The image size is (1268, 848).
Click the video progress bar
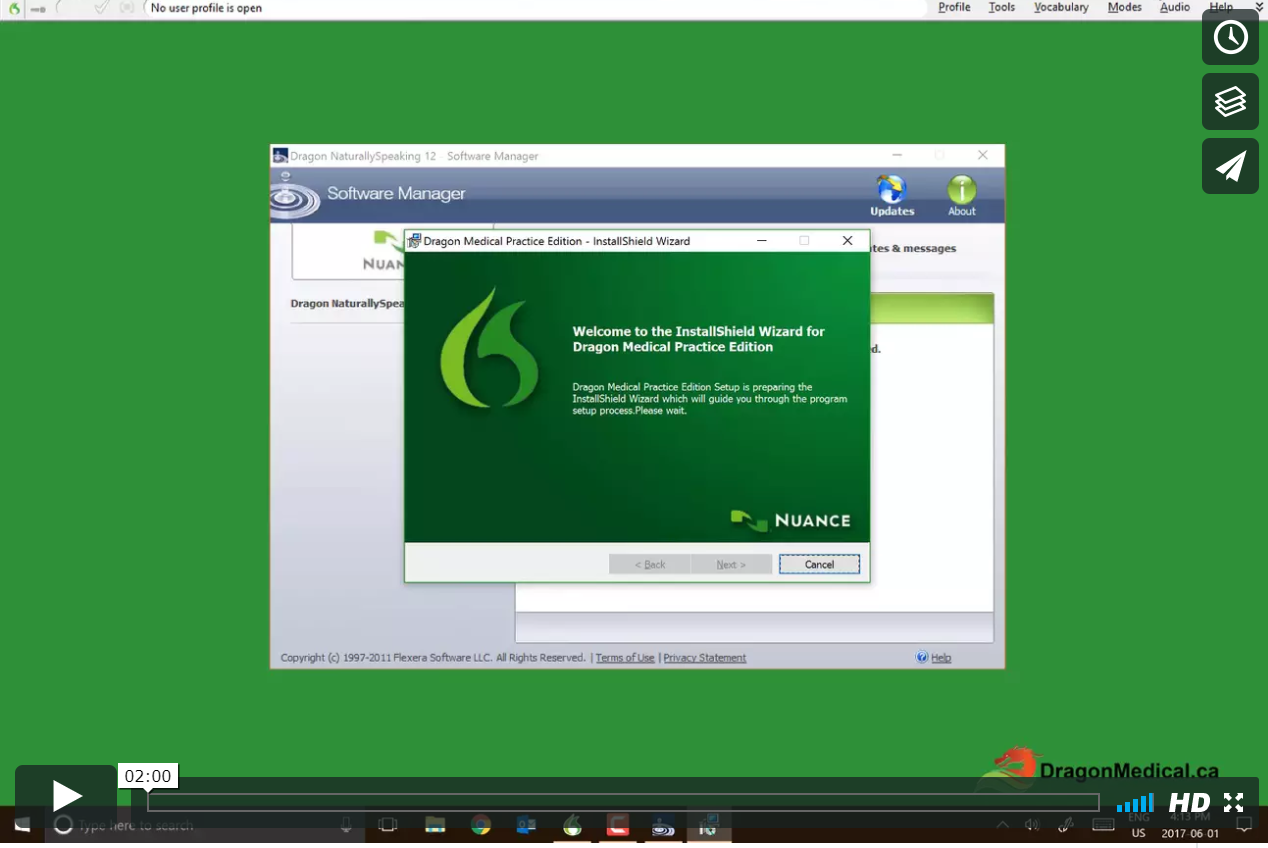623,802
